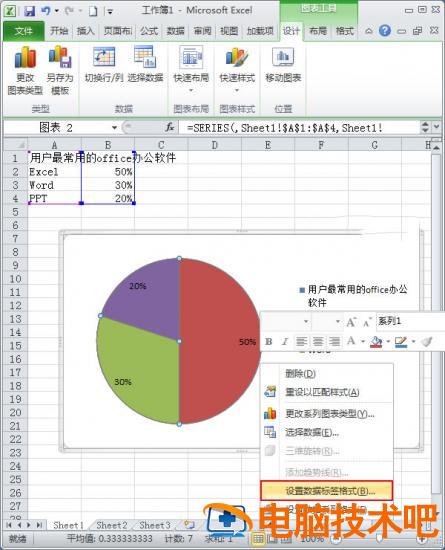Select the column D header
This screenshot has height=550, width=445.
[214, 145]
